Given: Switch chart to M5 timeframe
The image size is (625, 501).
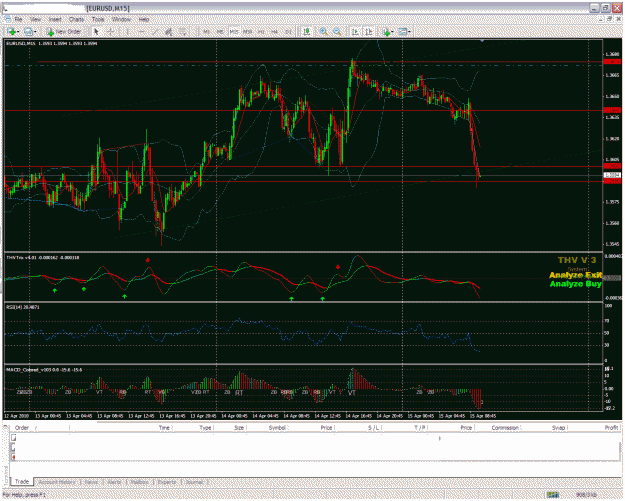Looking at the screenshot, I should click(220, 31).
